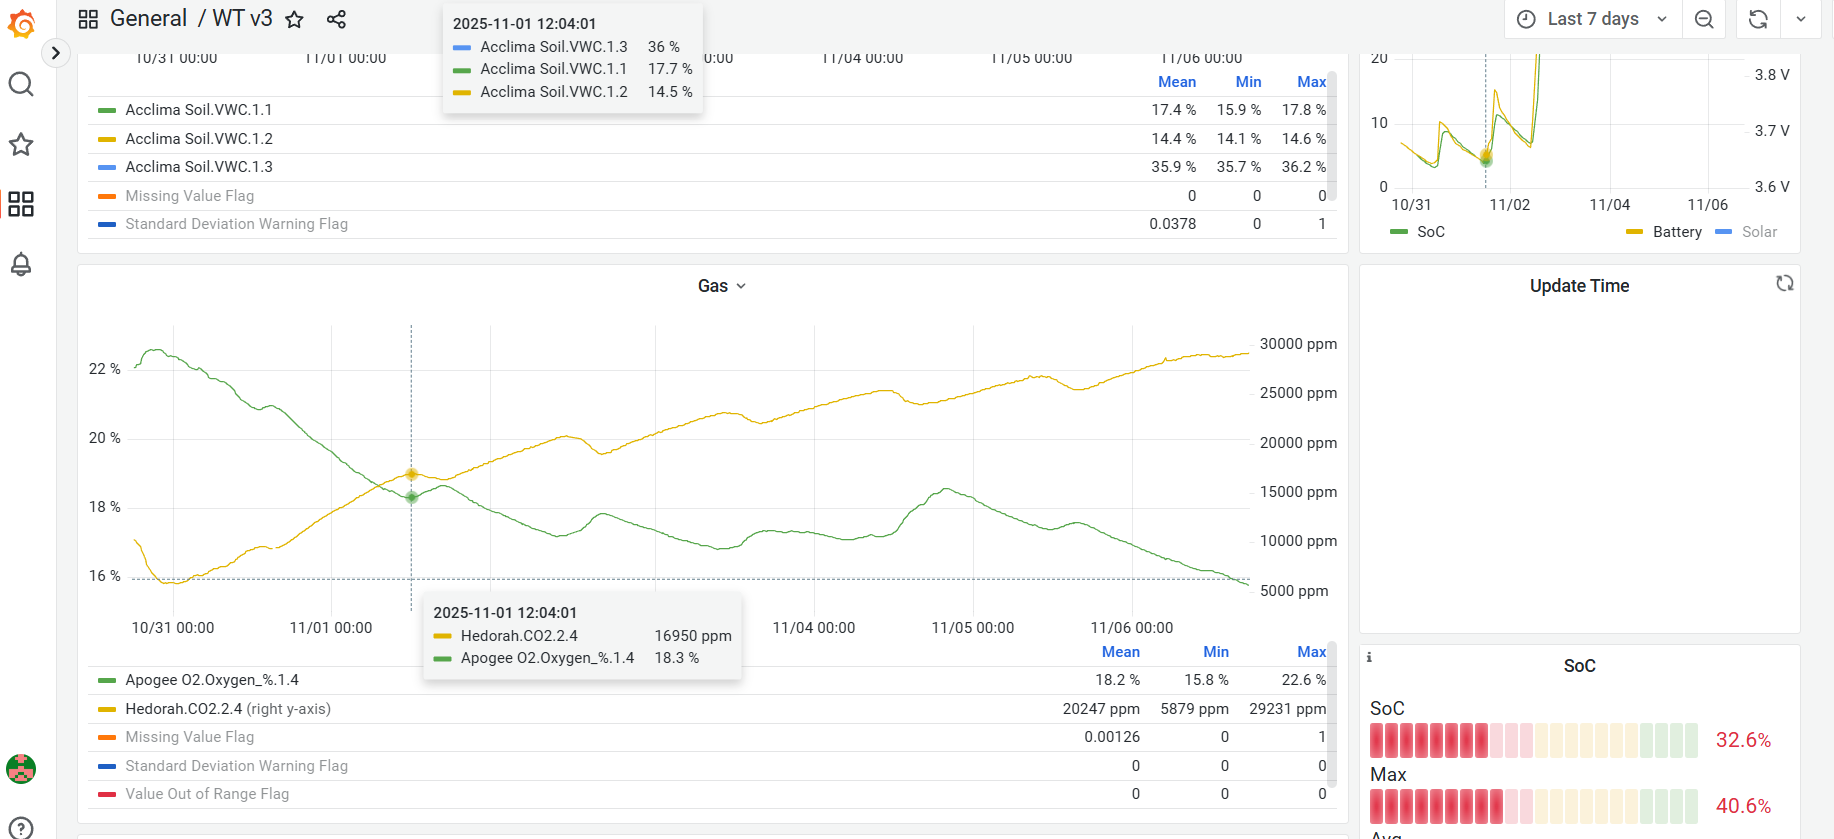Viewport: 1834px width, 839px height.
Task: Sort soil legend by the Max column
Action: [1311, 82]
